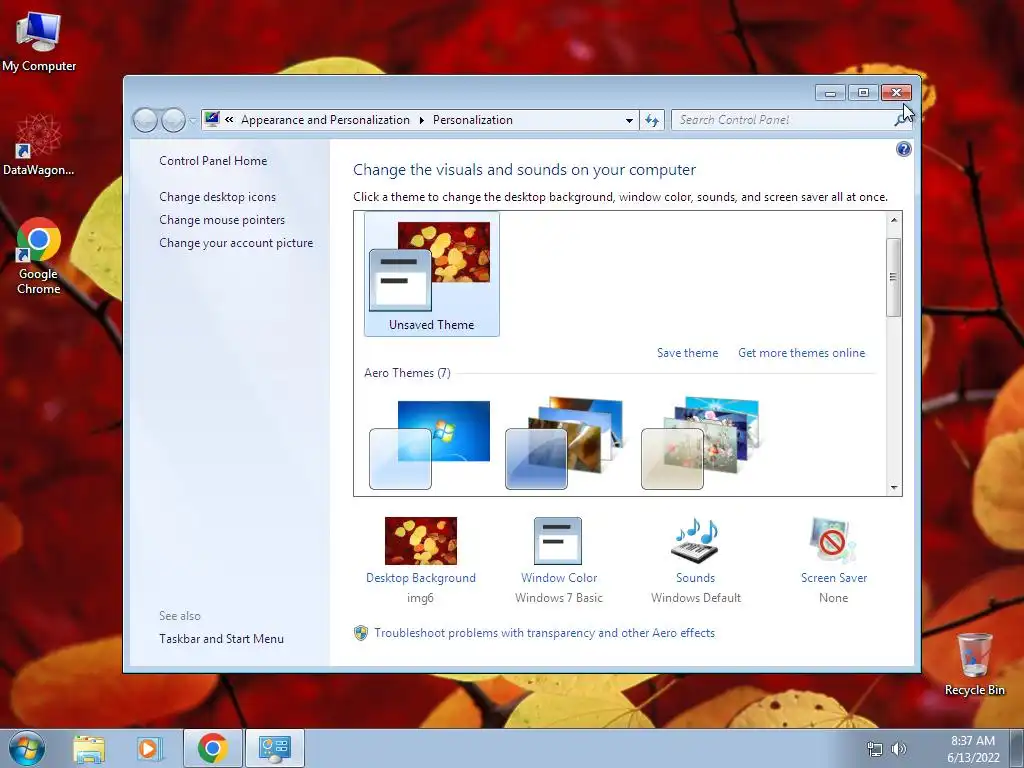Open the My Computer desktop icon

(39, 40)
